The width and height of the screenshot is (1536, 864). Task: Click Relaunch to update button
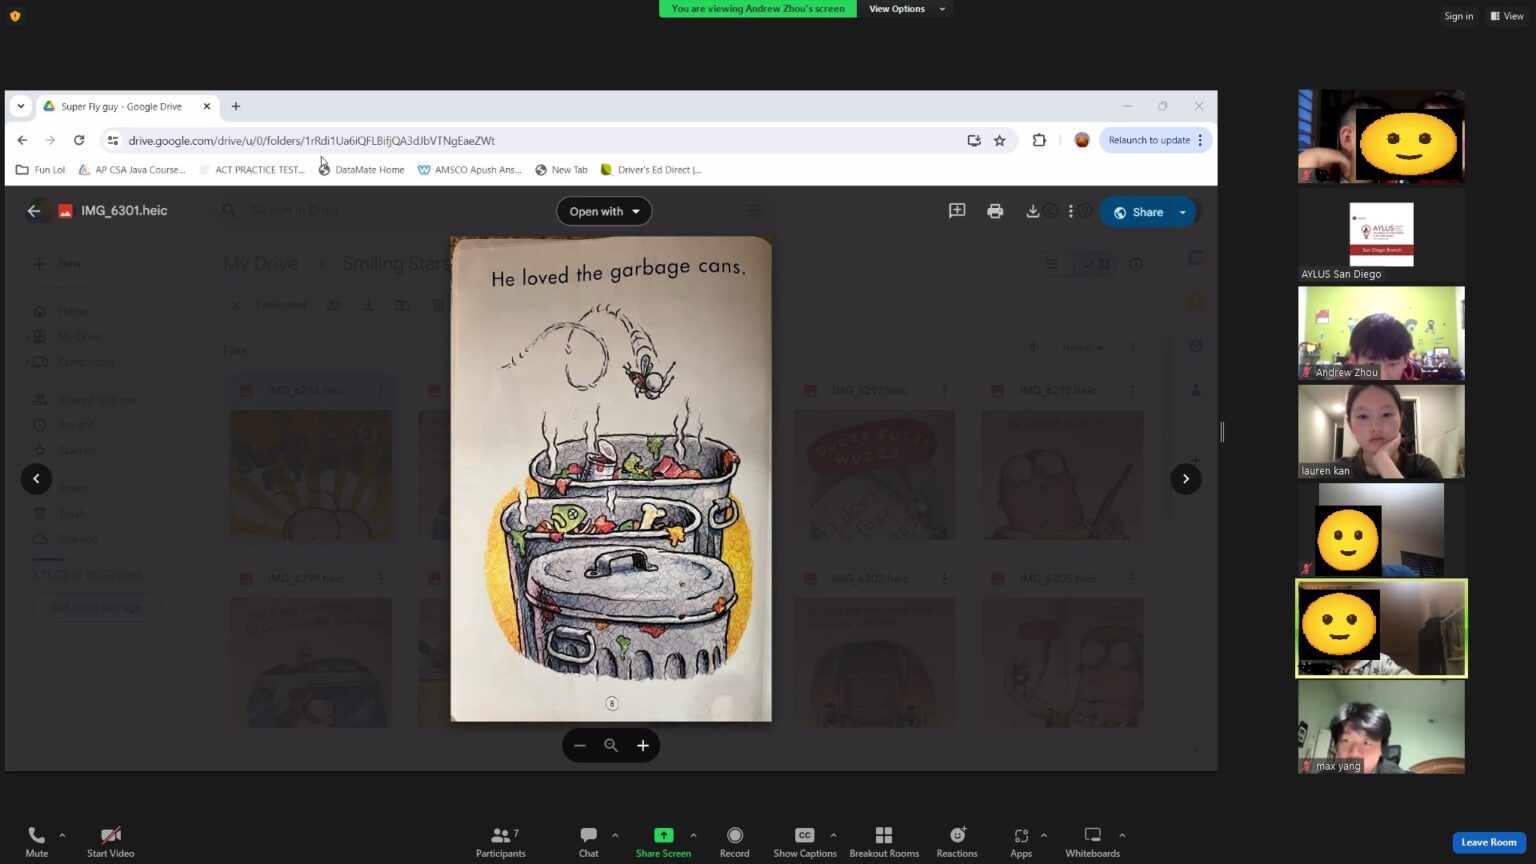point(1156,140)
